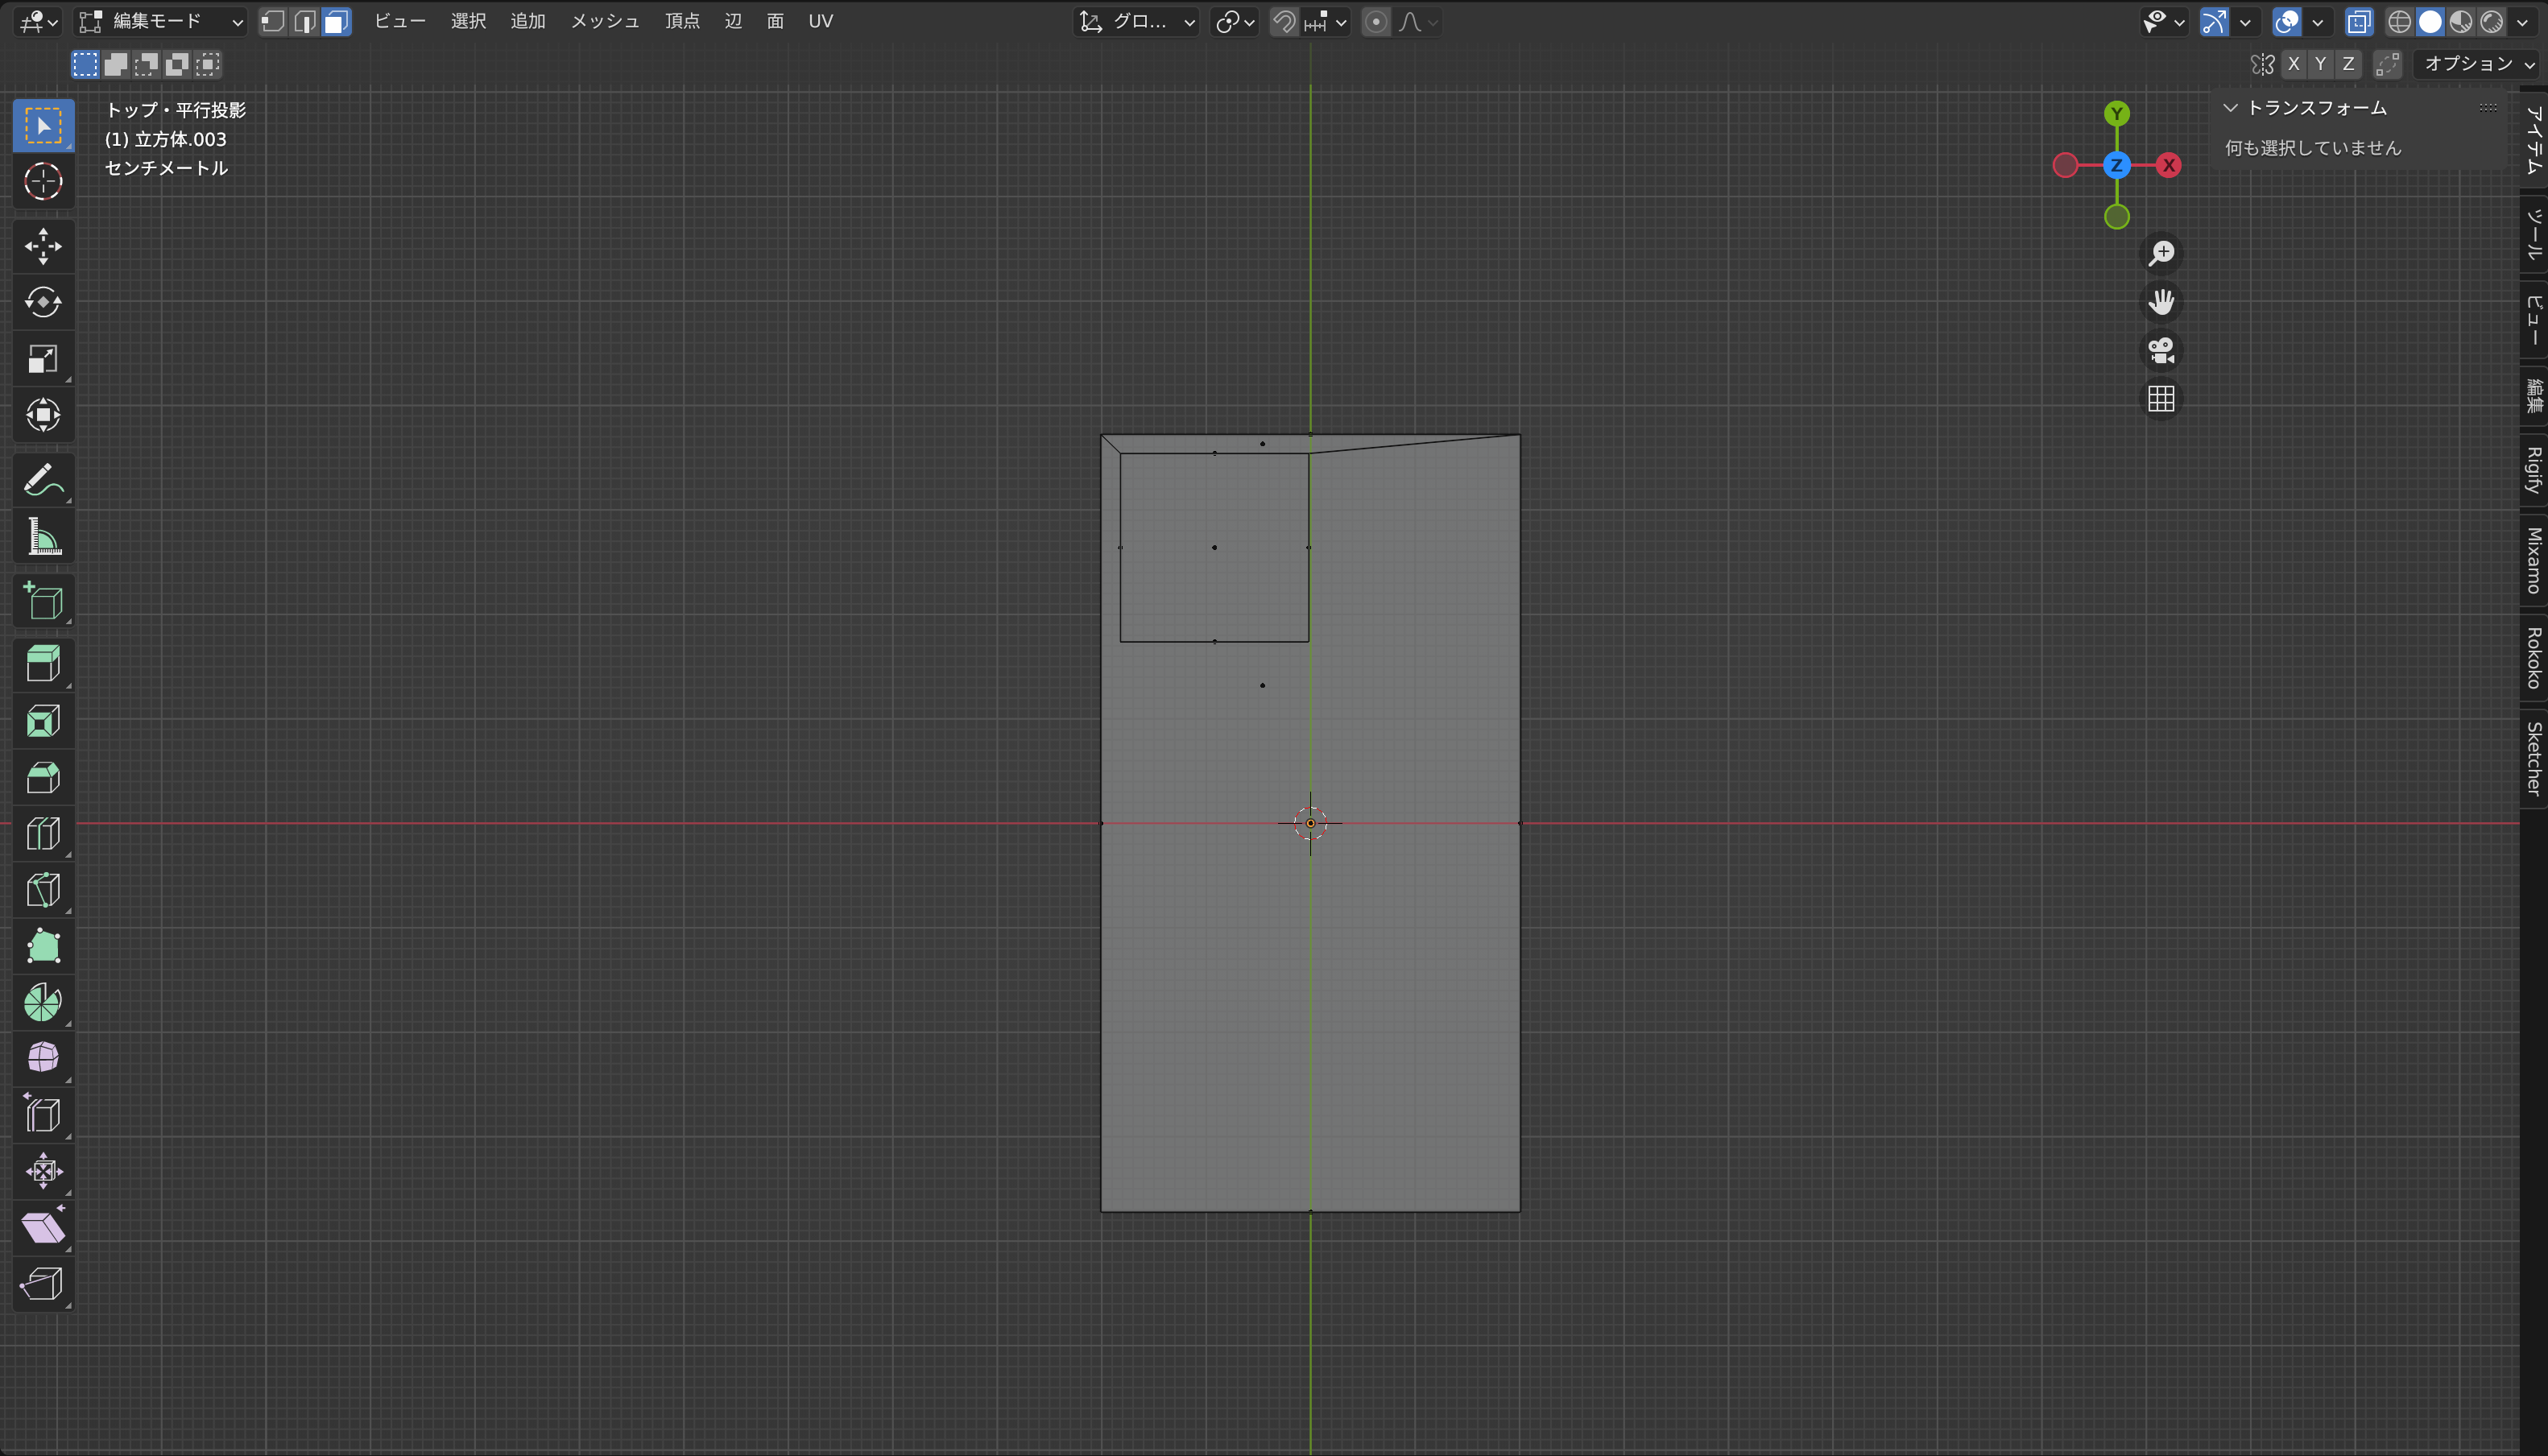Select the Scale tool
This screenshot has height=1456, width=2548.
43,358
